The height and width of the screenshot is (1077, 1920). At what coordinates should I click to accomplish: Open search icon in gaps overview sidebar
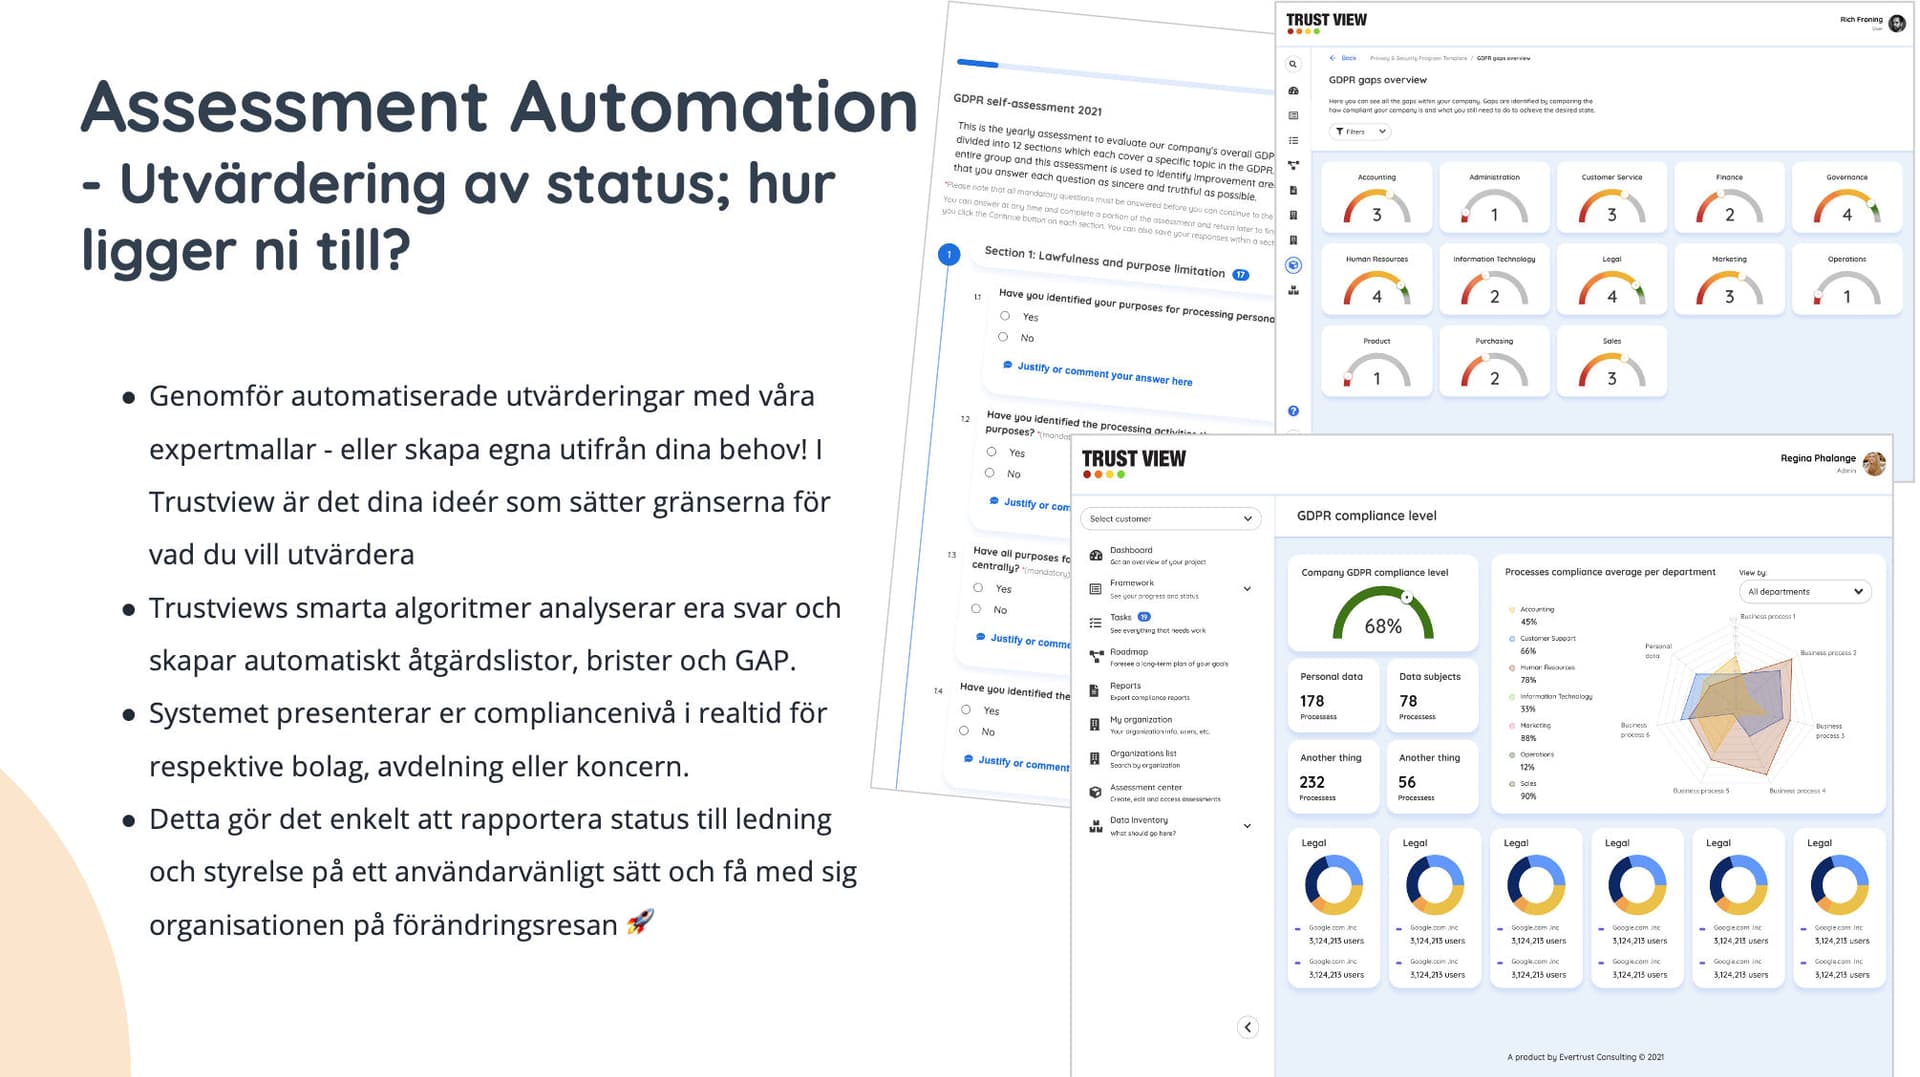(1293, 64)
